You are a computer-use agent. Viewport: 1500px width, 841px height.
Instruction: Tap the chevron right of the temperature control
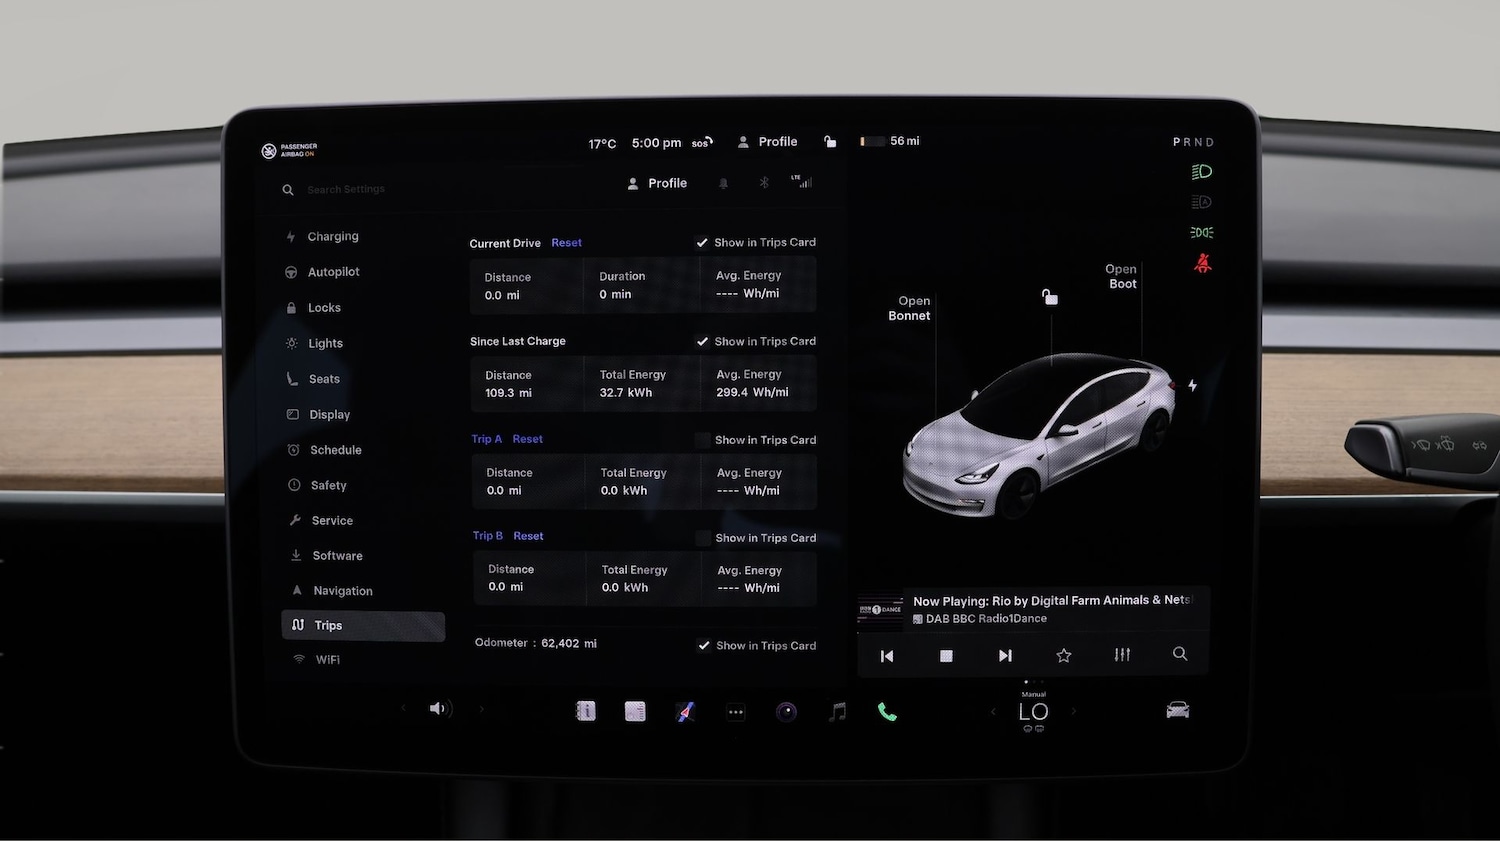(x=1074, y=711)
